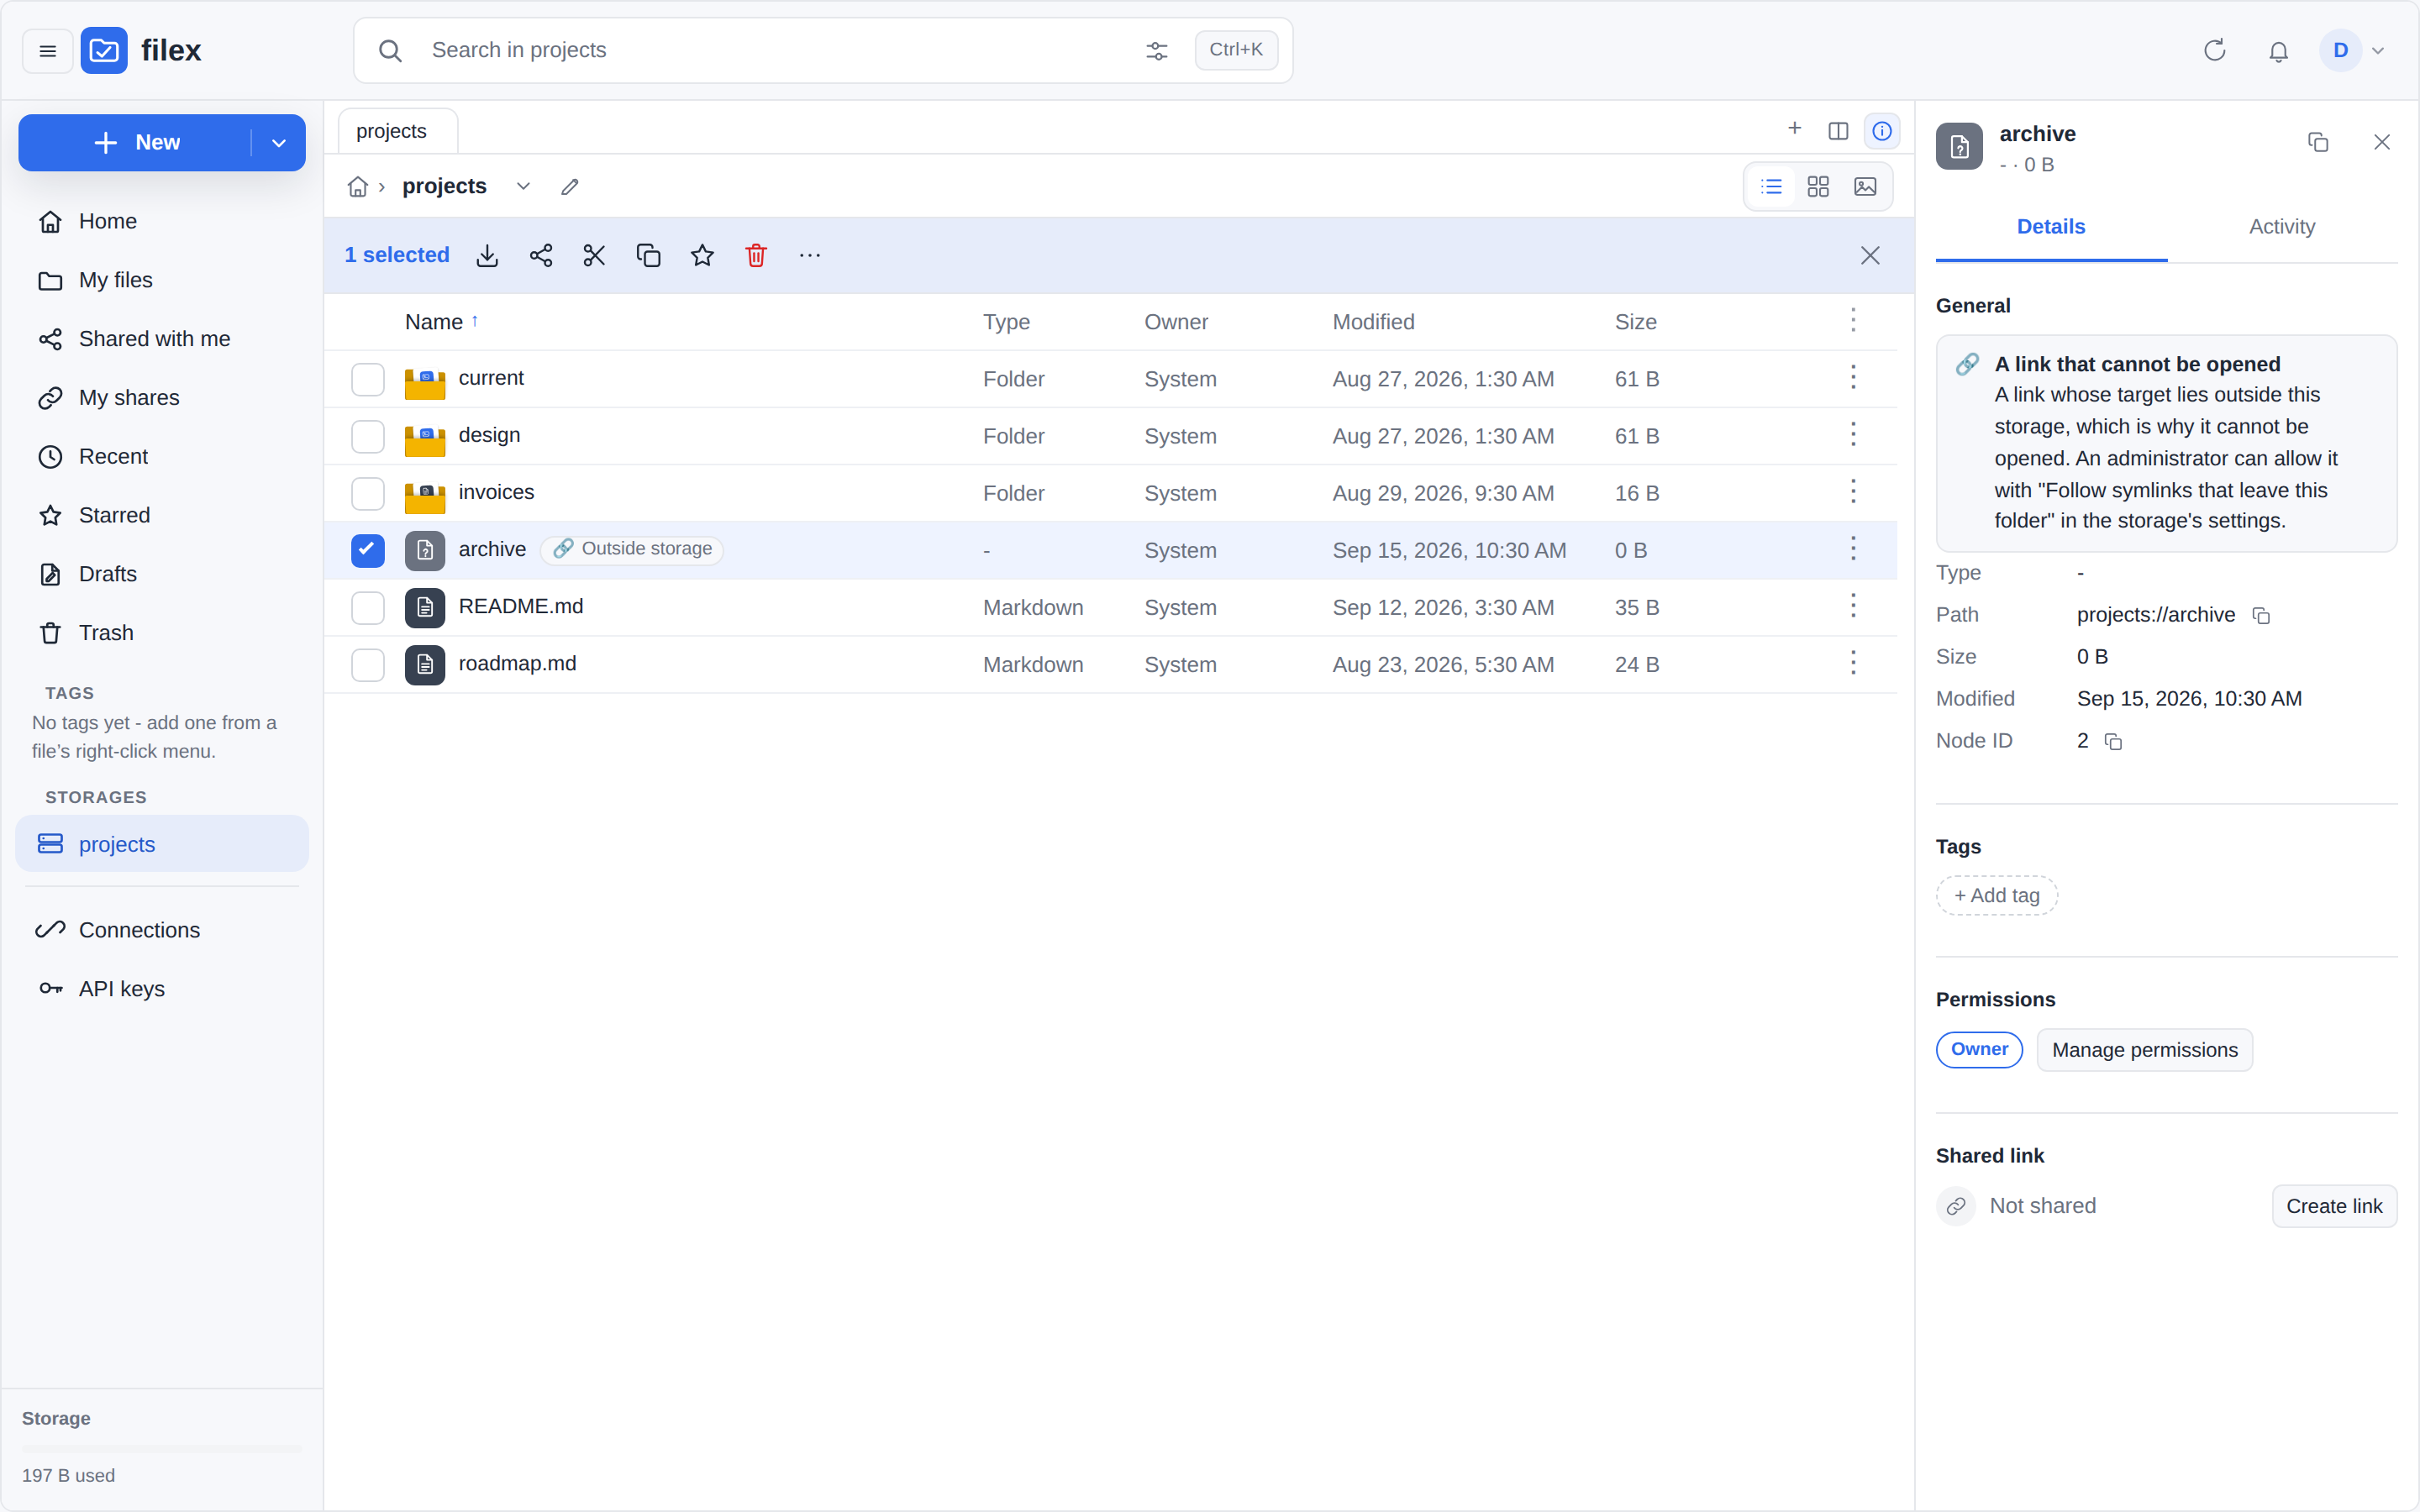Click Manage permissions button
This screenshot has width=2420, height=1512.
click(x=2144, y=1050)
